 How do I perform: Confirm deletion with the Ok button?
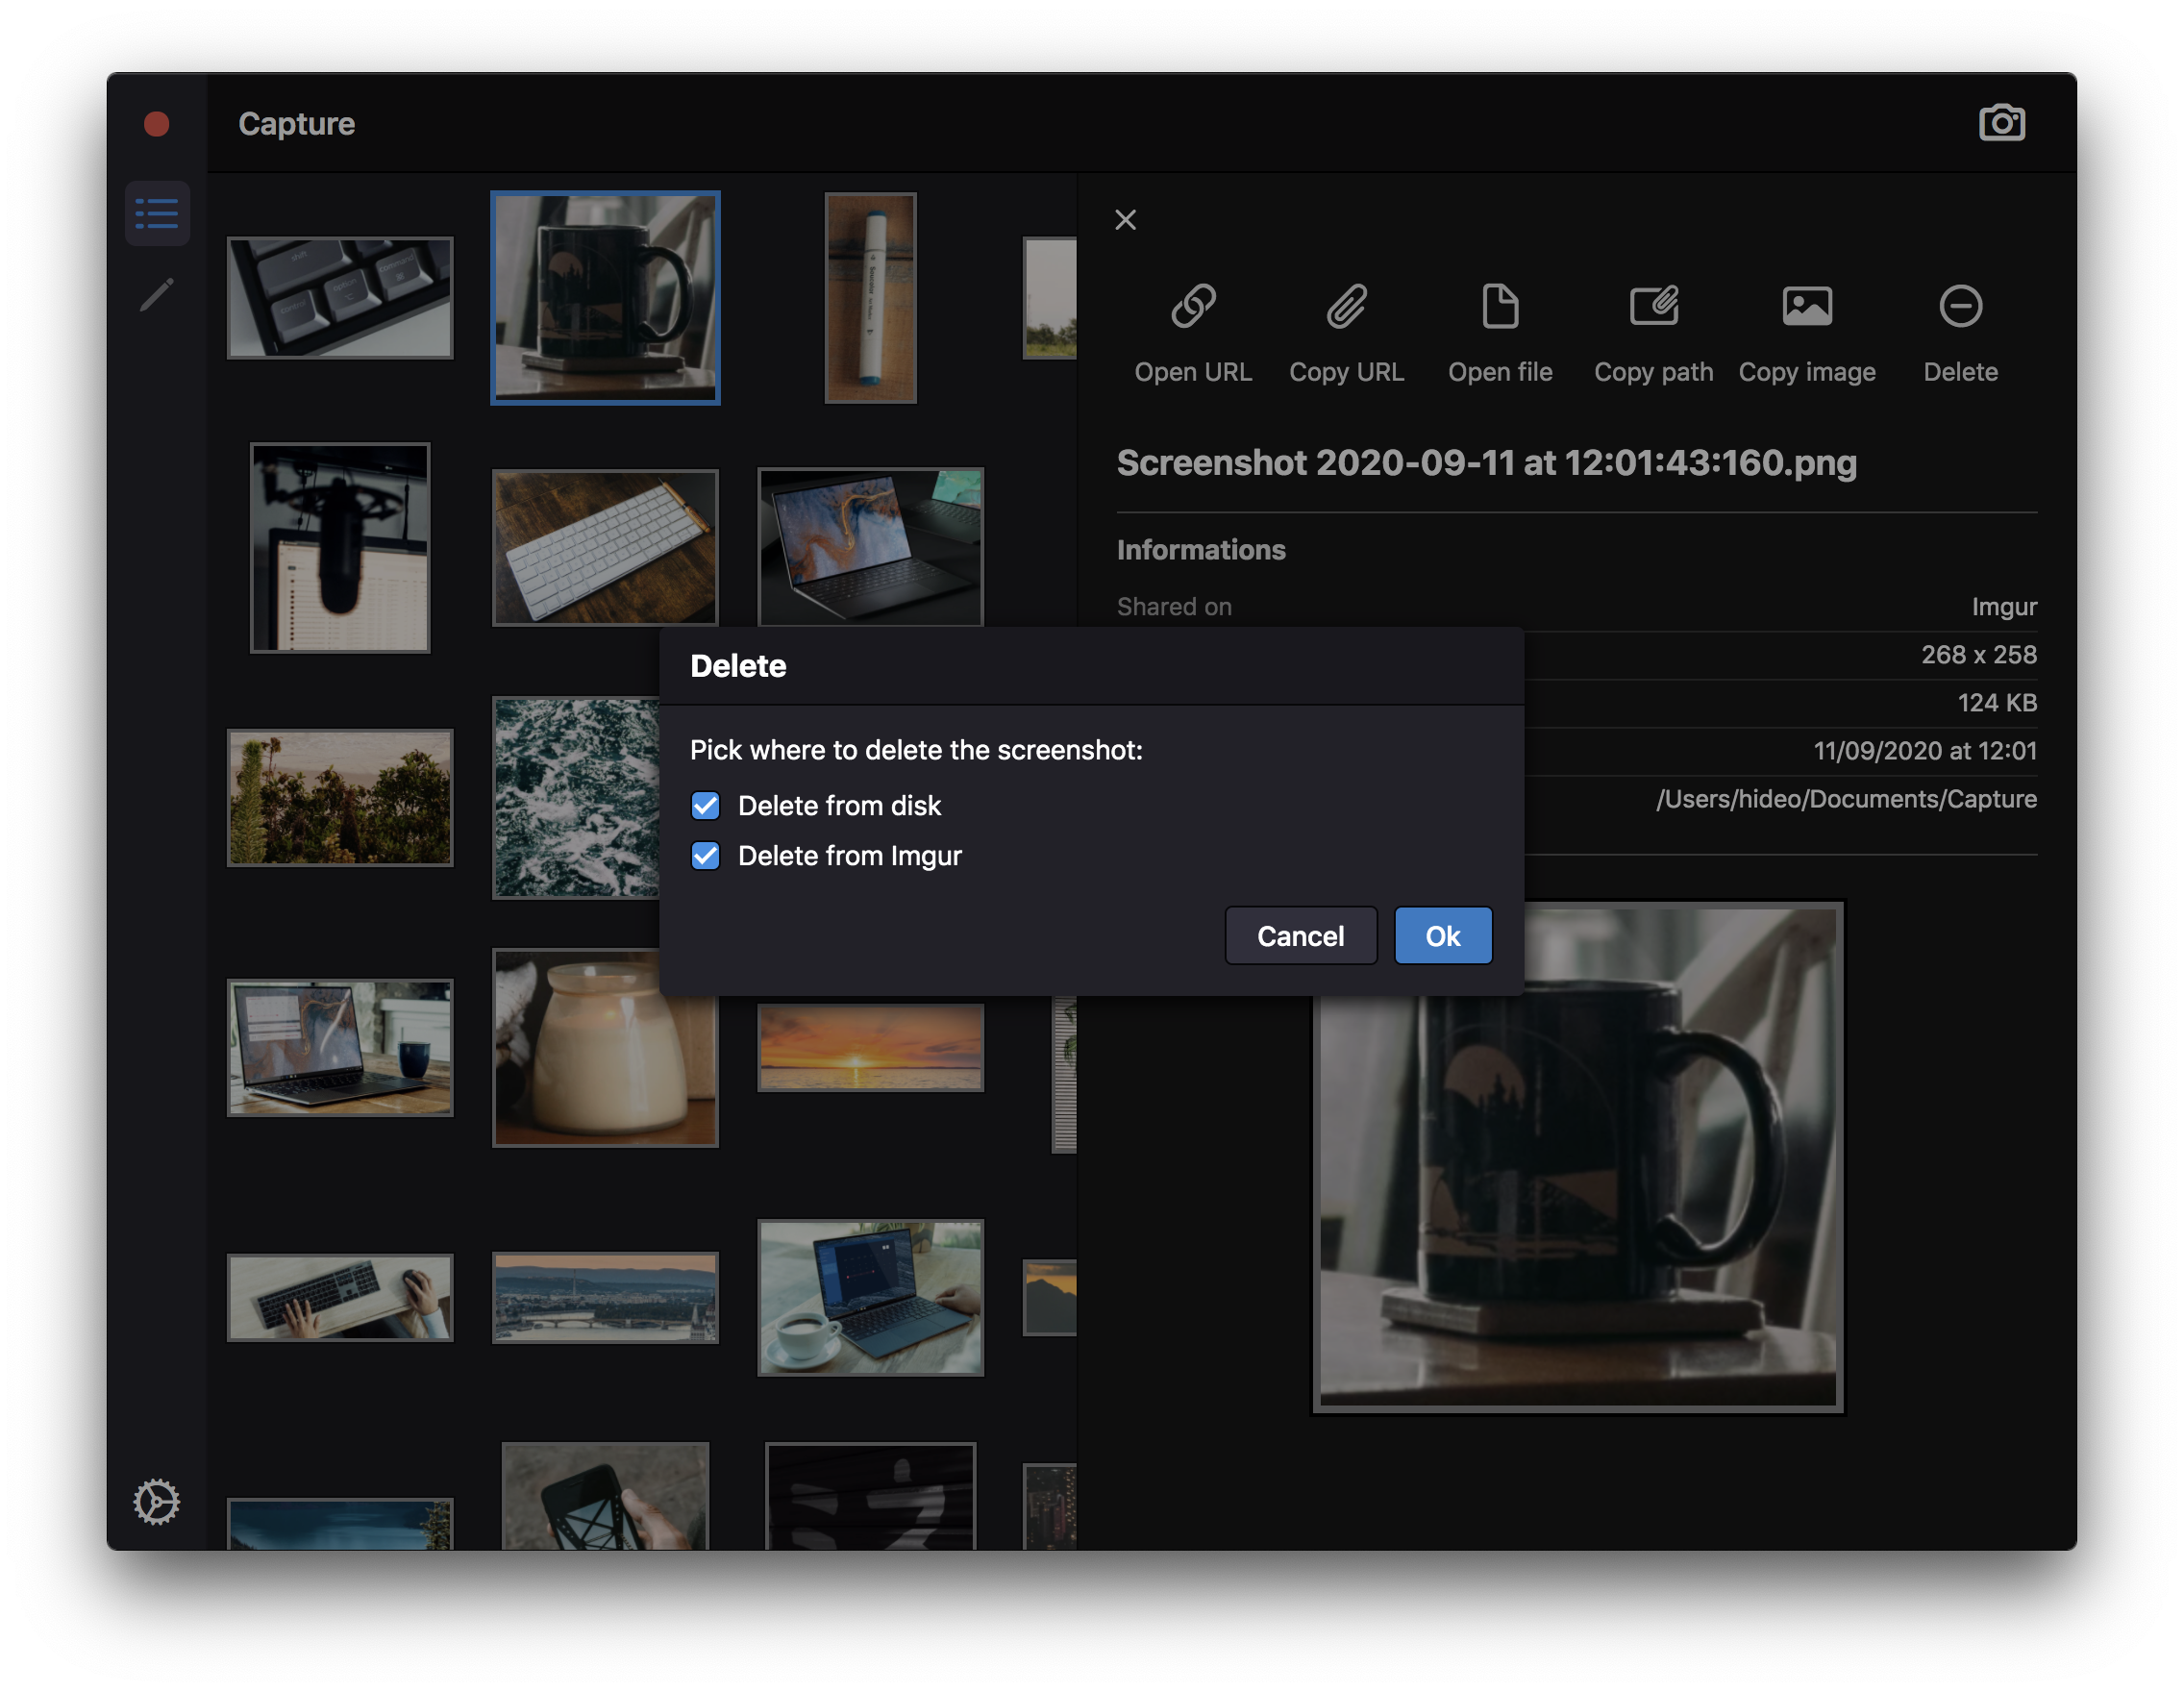(1442, 936)
